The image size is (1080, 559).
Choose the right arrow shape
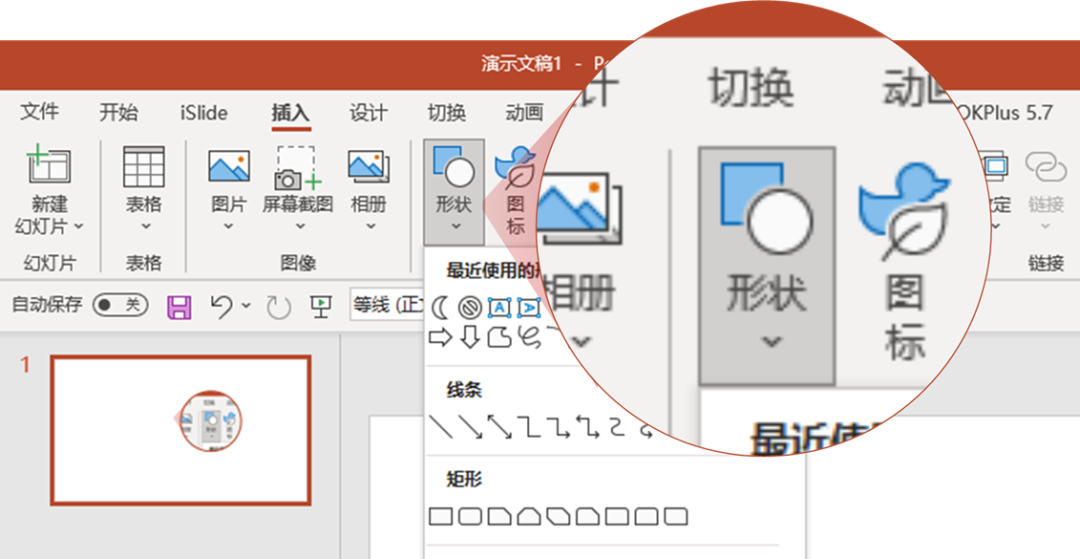click(x=439, y=337)
